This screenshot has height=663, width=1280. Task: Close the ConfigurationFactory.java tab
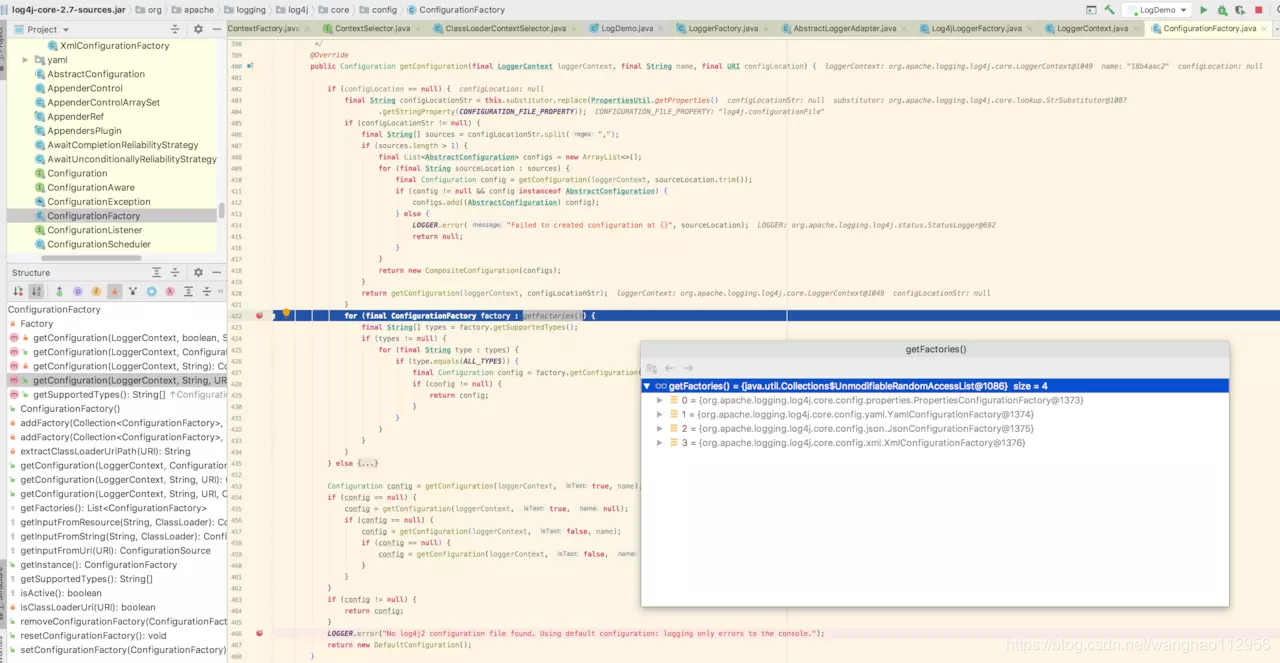coord(1265,28)
